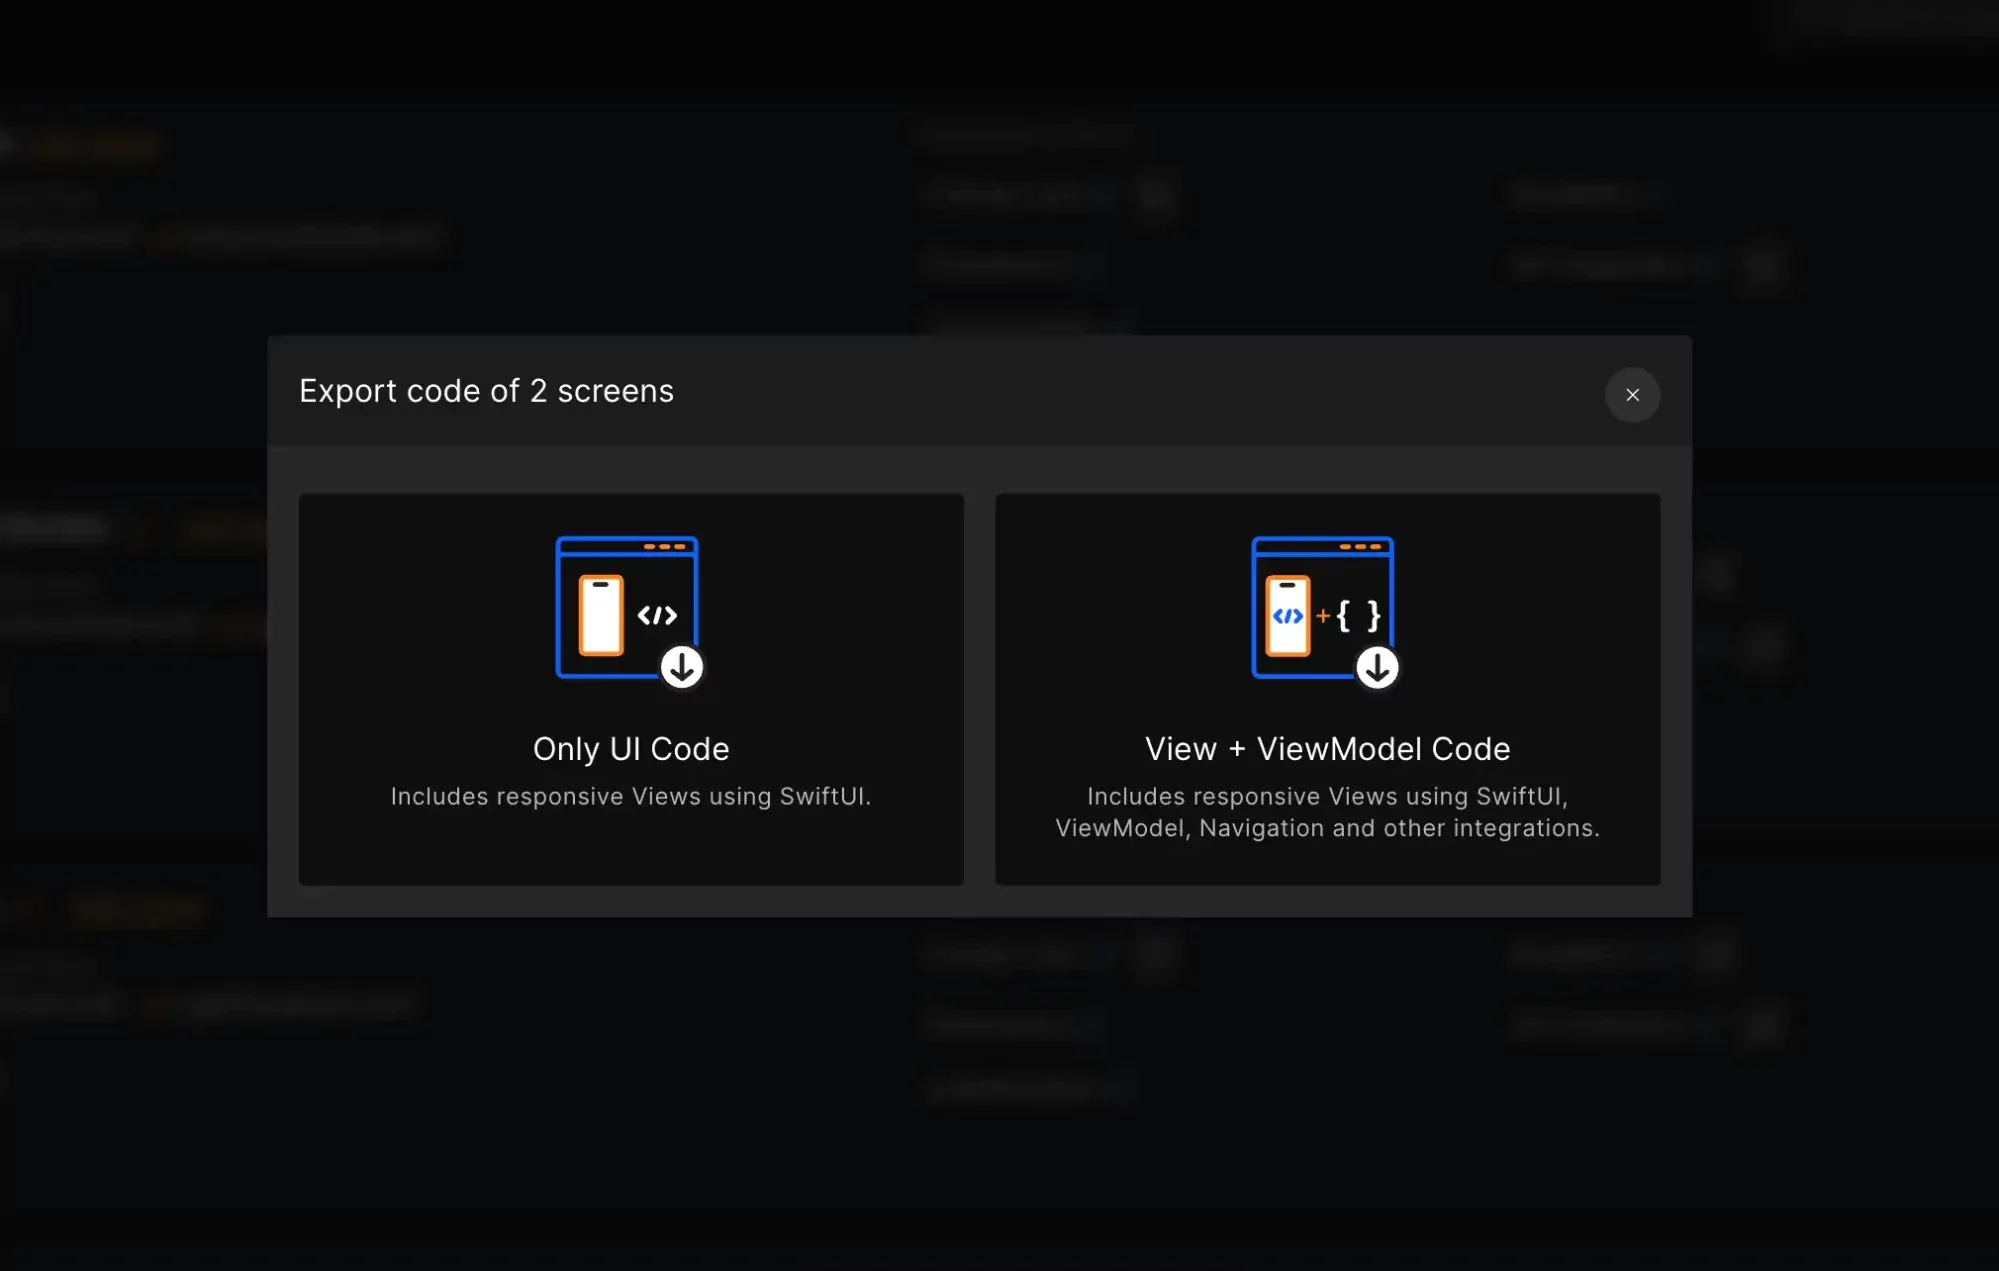This screenshot has width=1999, height=1271.
Task: Close the Export code dialog
Action: coord(1632,395)
